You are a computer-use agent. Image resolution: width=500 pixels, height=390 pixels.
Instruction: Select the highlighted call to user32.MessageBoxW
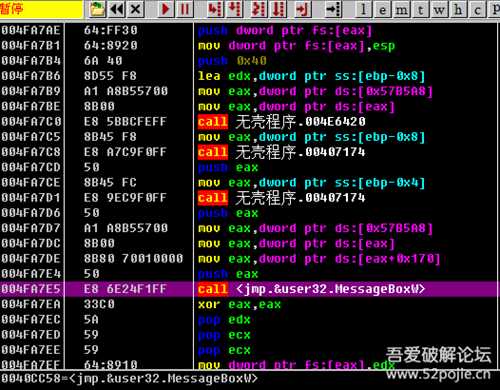coord(311,289)
